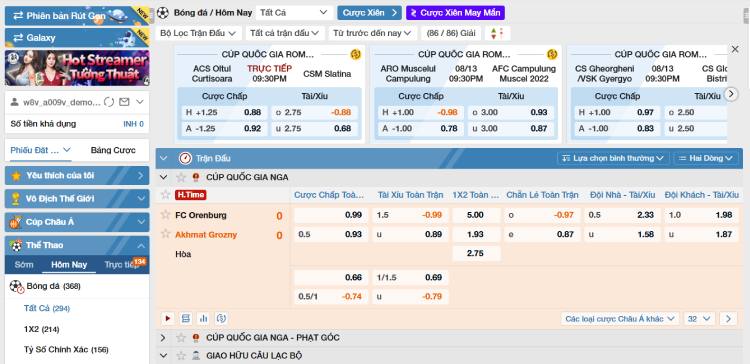The width and height of the screenshot is (750, 364).
Task: Click the clock icon beside Trận Đấu
Action: (185, 158)
